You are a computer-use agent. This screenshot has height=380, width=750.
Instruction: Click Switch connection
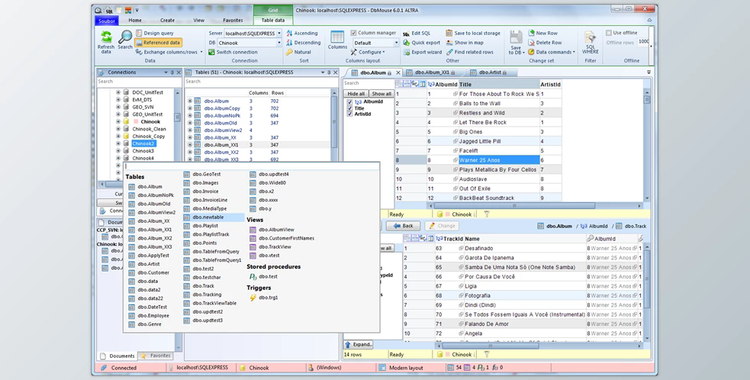tap(233, 52)
